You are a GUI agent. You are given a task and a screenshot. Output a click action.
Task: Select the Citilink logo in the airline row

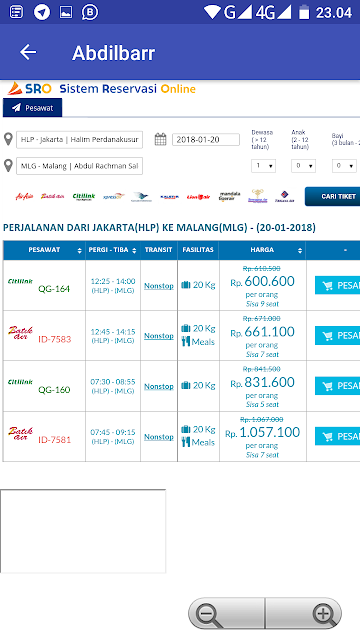(84, 197)
